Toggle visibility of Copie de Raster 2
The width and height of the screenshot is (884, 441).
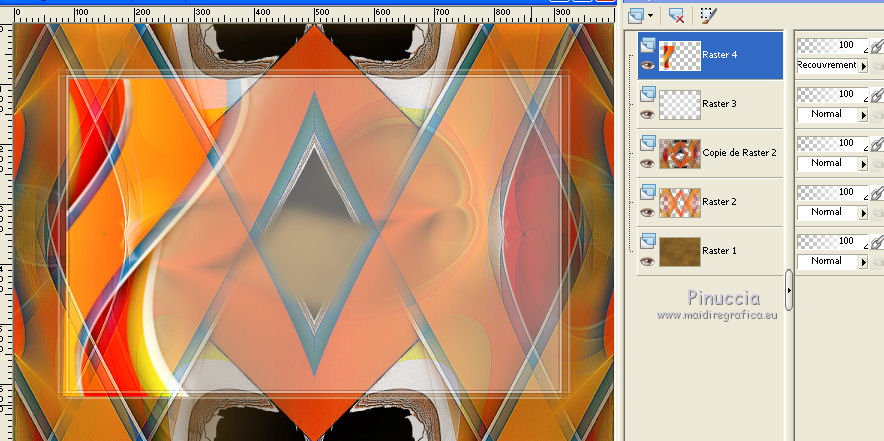click(x=647, y=164)
